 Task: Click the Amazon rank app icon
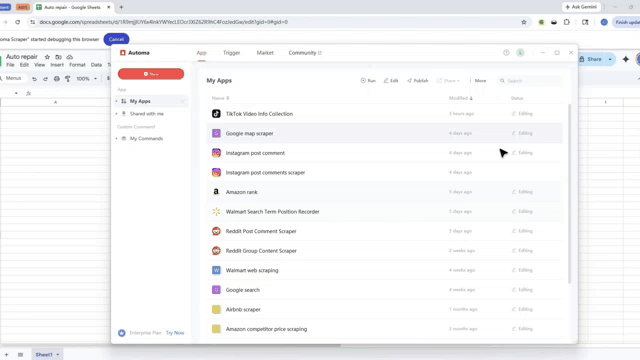point(216,192)
